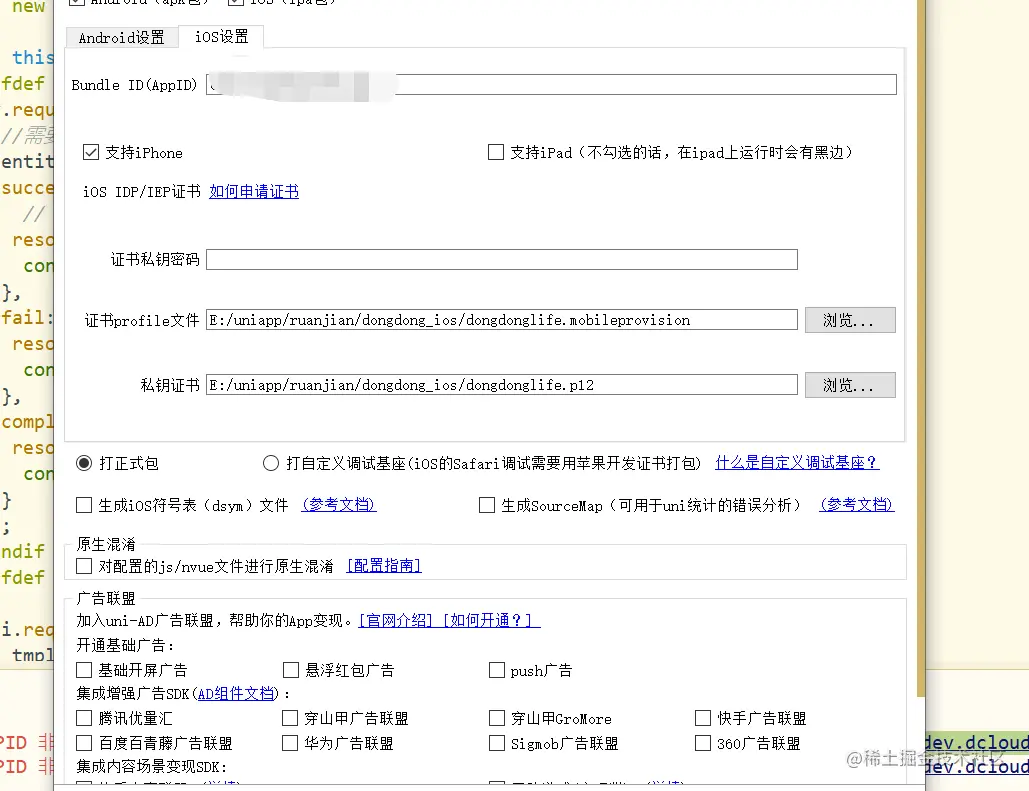The image size is (1029, 791).
Task: Check the 360广告联盟 checkbox
Action: (703, 743)
